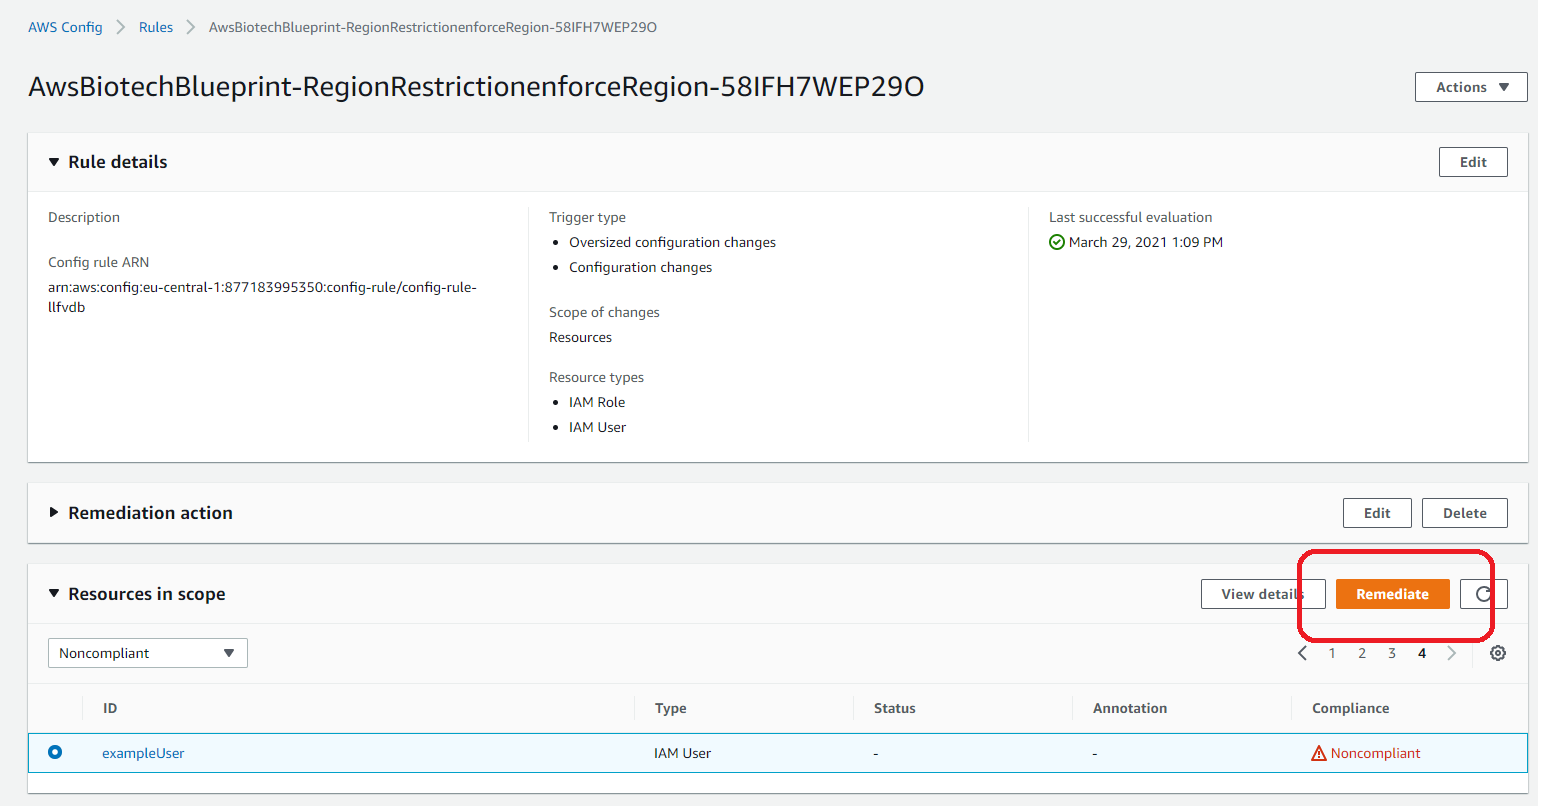Click the rule name in the breadcrumb

433,27
